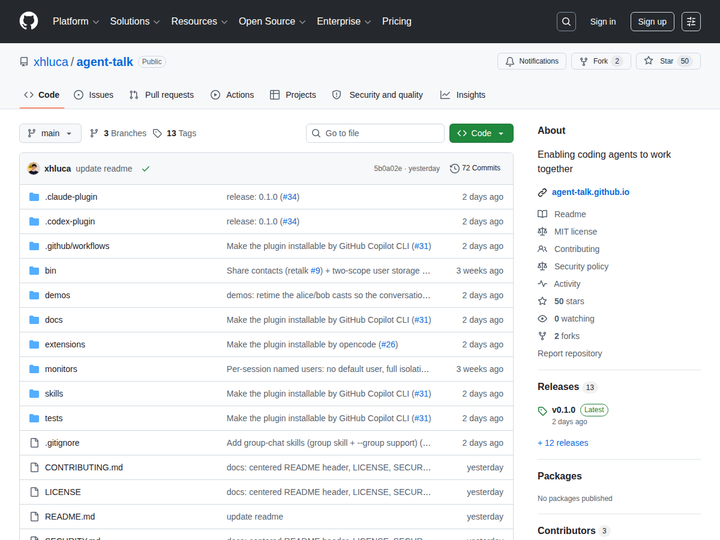Click the folder icon for .claude-plugin
The image size is (720, 540).
point(34,197)
